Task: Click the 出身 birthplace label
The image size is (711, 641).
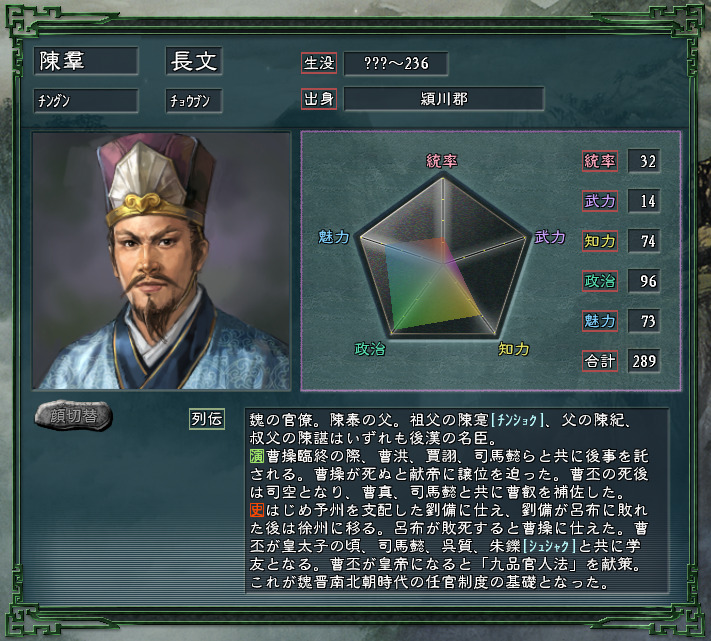Action: pos(319,99)
